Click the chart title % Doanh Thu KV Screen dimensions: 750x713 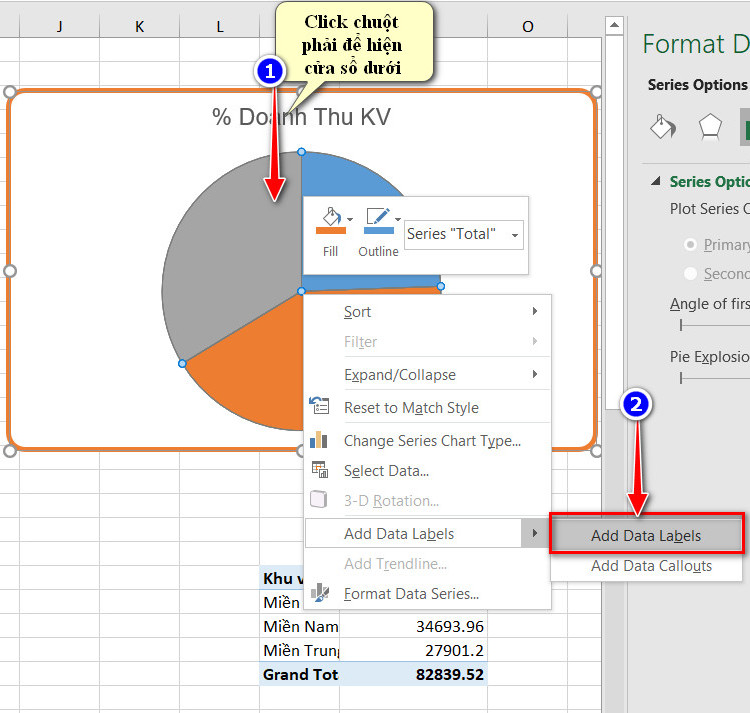(301, 117)
